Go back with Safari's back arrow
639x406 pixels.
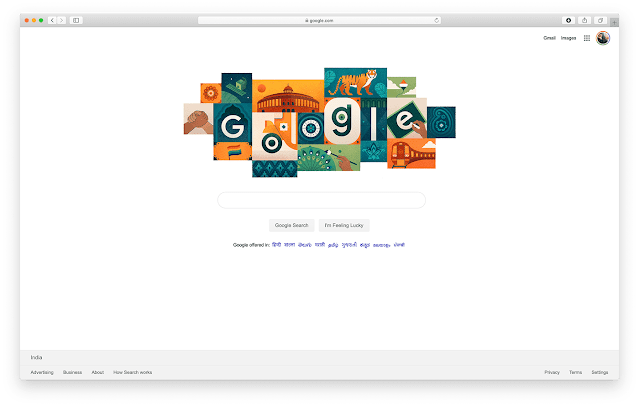tap(52, 20)
